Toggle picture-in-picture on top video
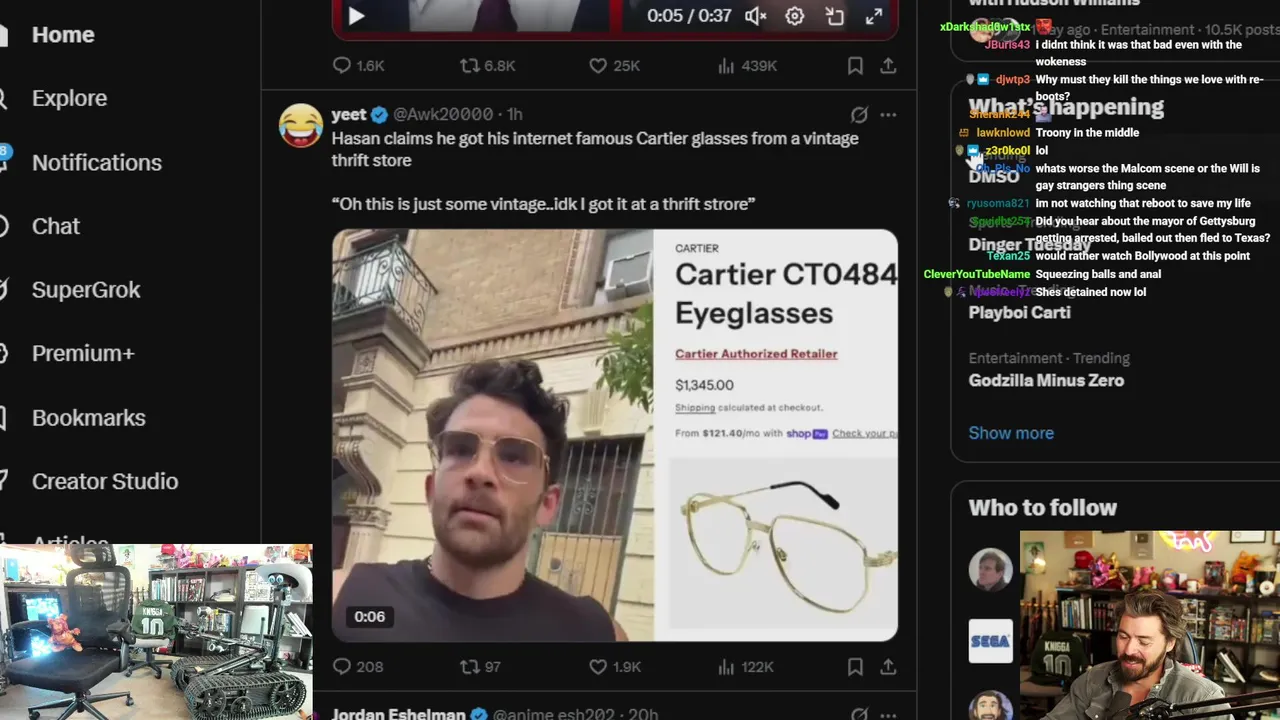This screenshot has width=1280, height=720. [x=834, y=16]
